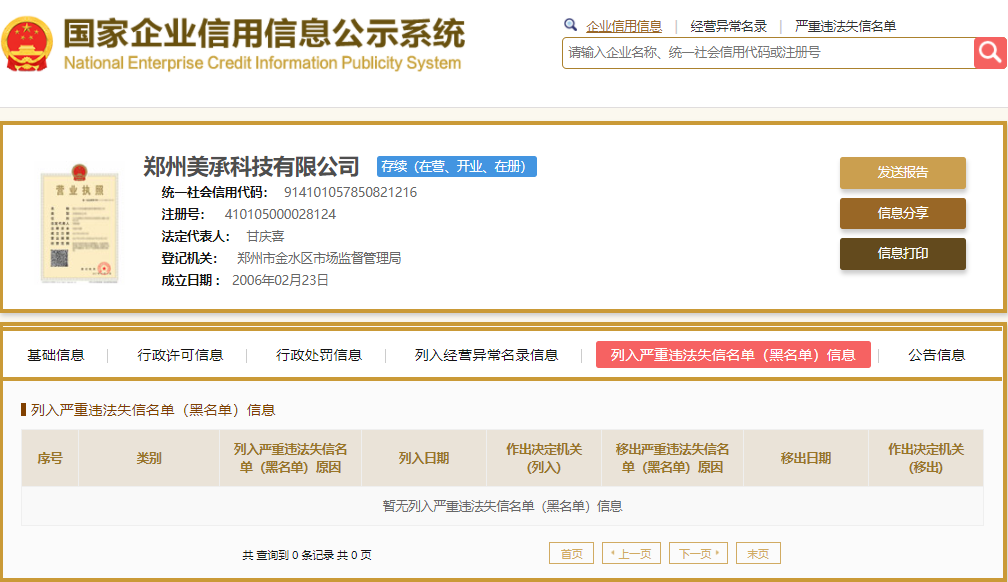The image size is (1008, 582).
Task: Select the 严重违法失信名单 search category
Action: pos(845,26)
